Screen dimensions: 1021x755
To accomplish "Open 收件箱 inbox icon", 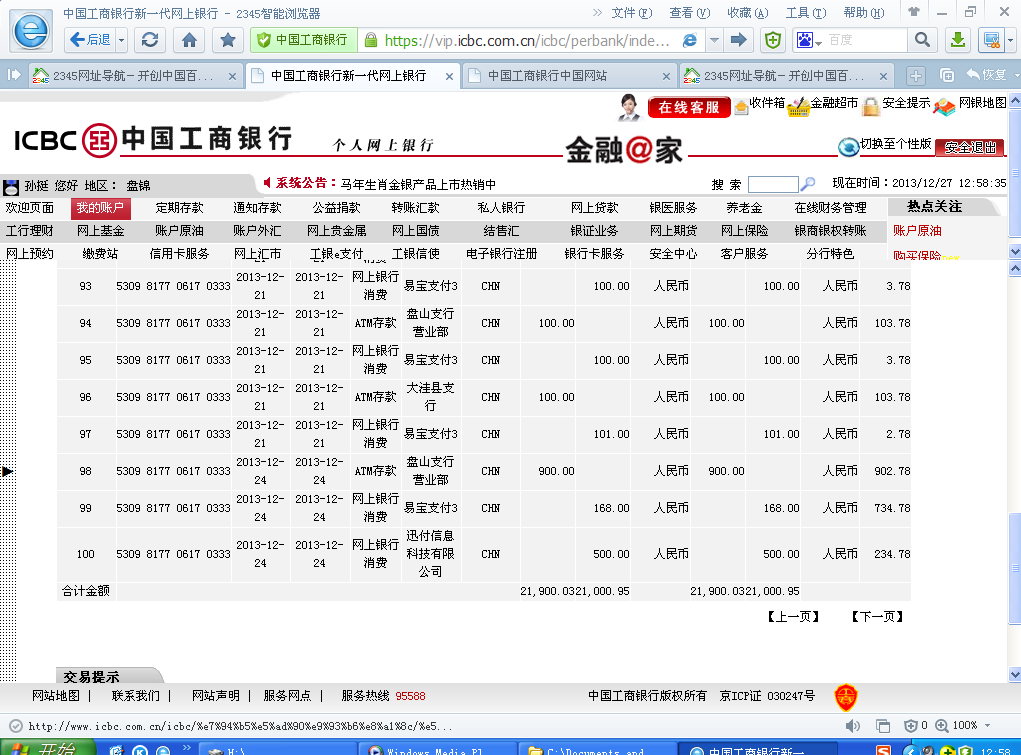I will click(x=741, y=107).
